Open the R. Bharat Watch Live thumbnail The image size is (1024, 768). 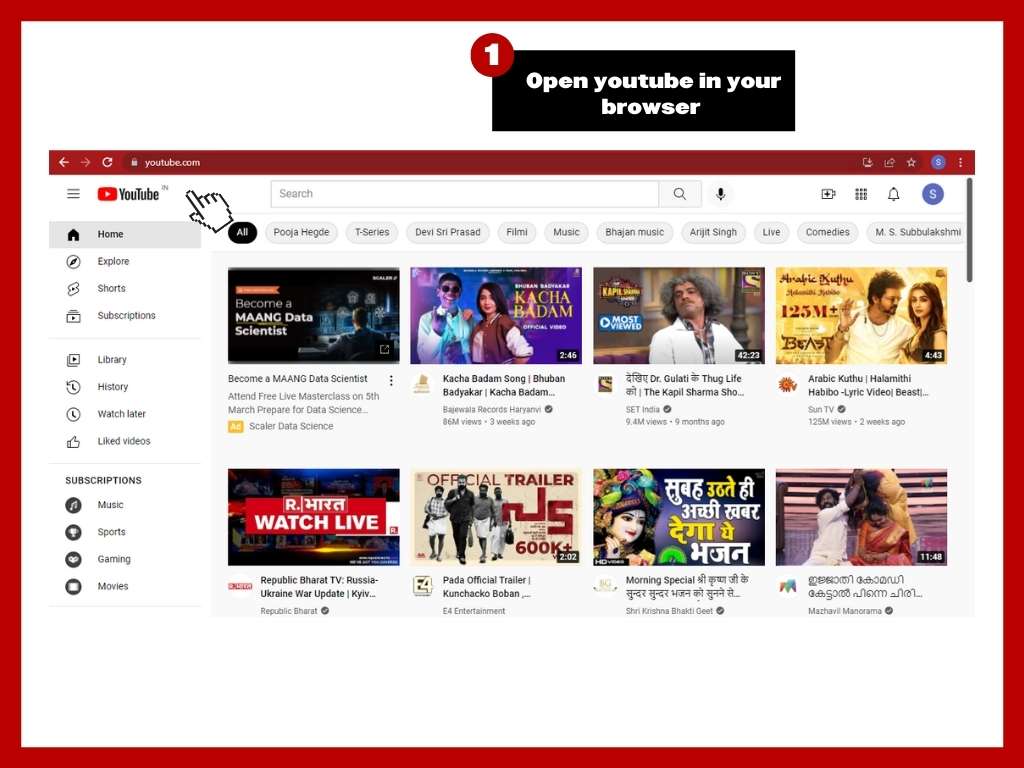point(313,517)
